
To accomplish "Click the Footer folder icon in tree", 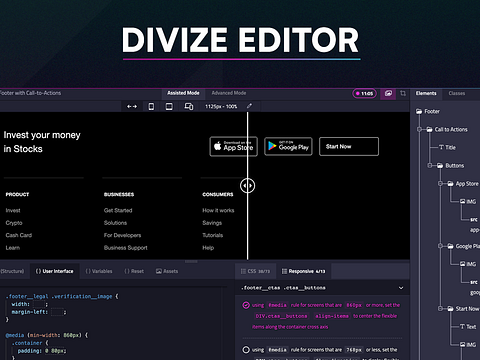I will (419, 111).
